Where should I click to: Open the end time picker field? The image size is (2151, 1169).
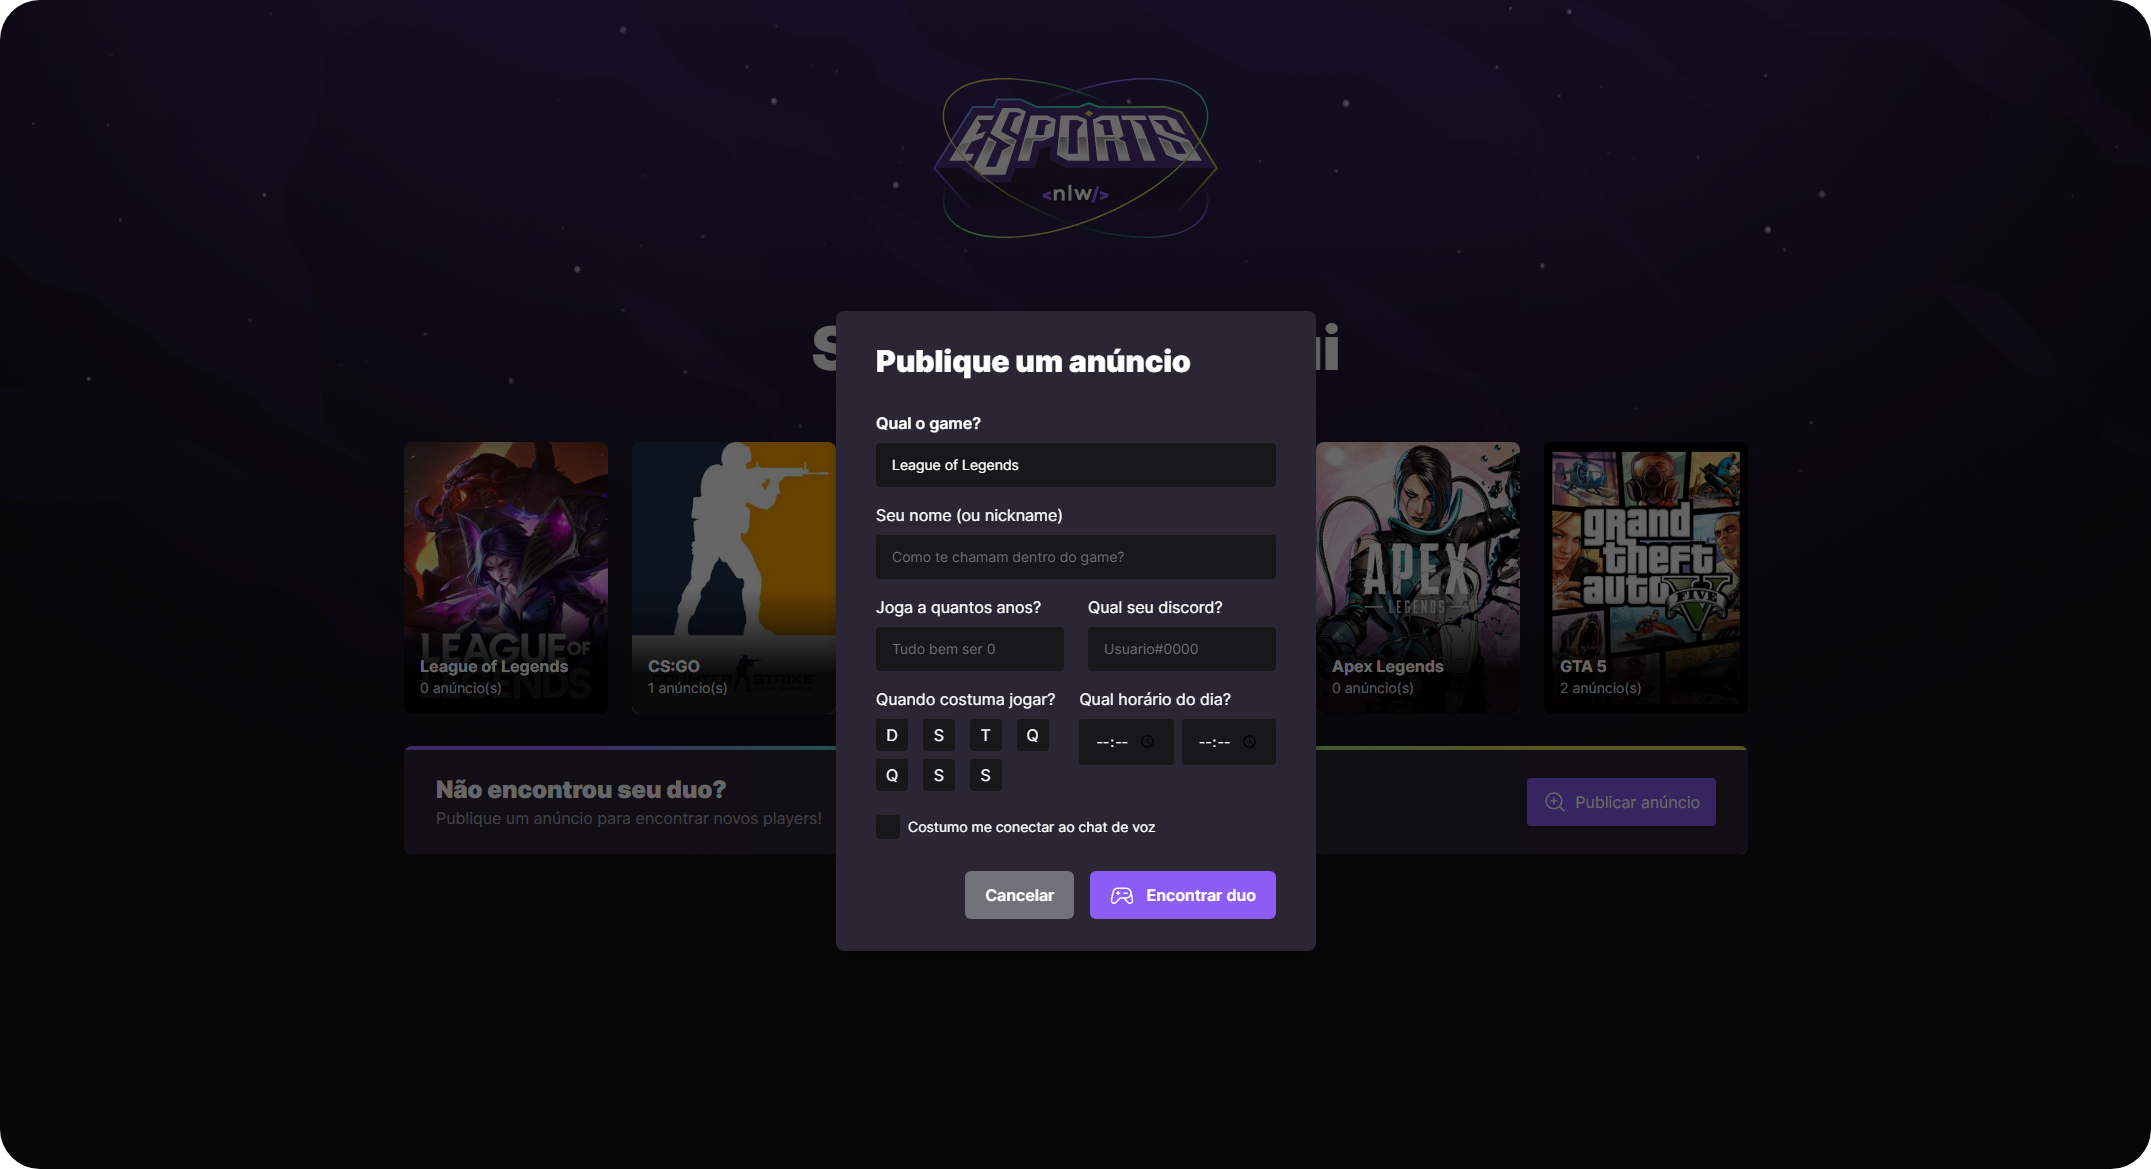(x=1218, y=742)
